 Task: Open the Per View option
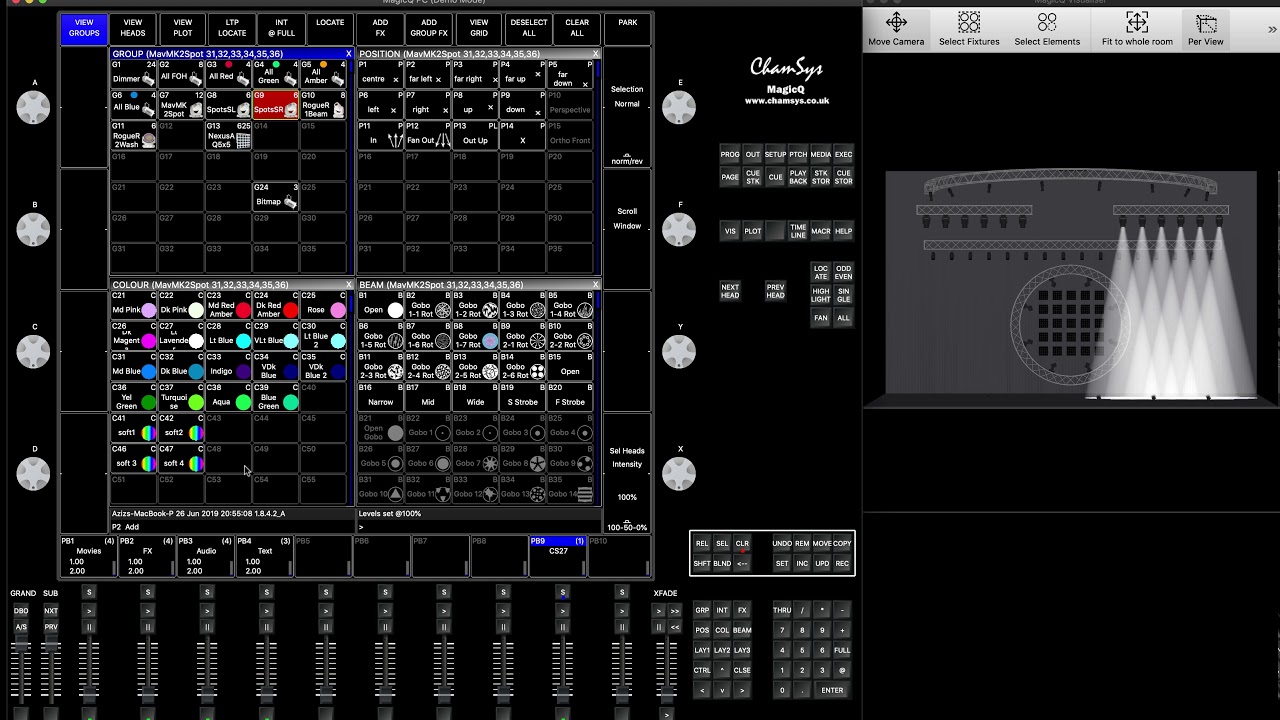click(x=1206, y=29)
